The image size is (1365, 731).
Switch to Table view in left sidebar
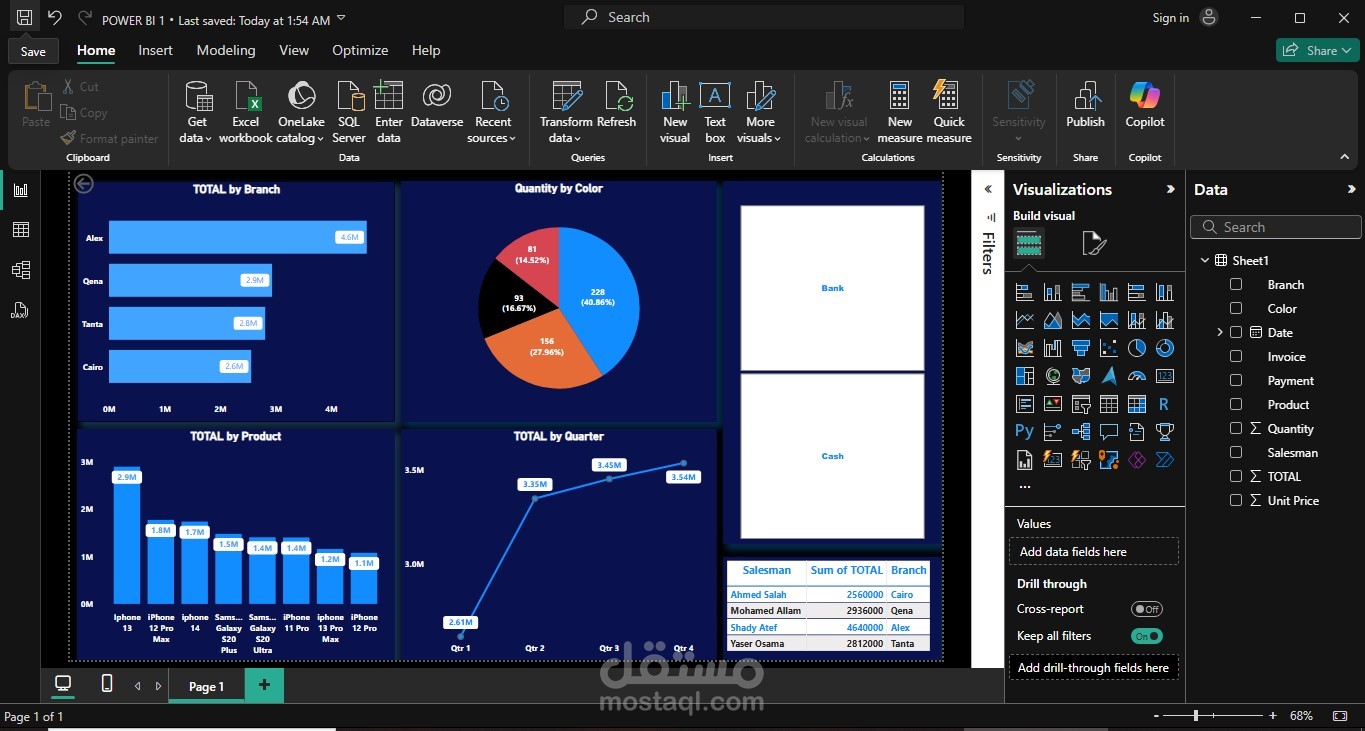click(20, 230)
